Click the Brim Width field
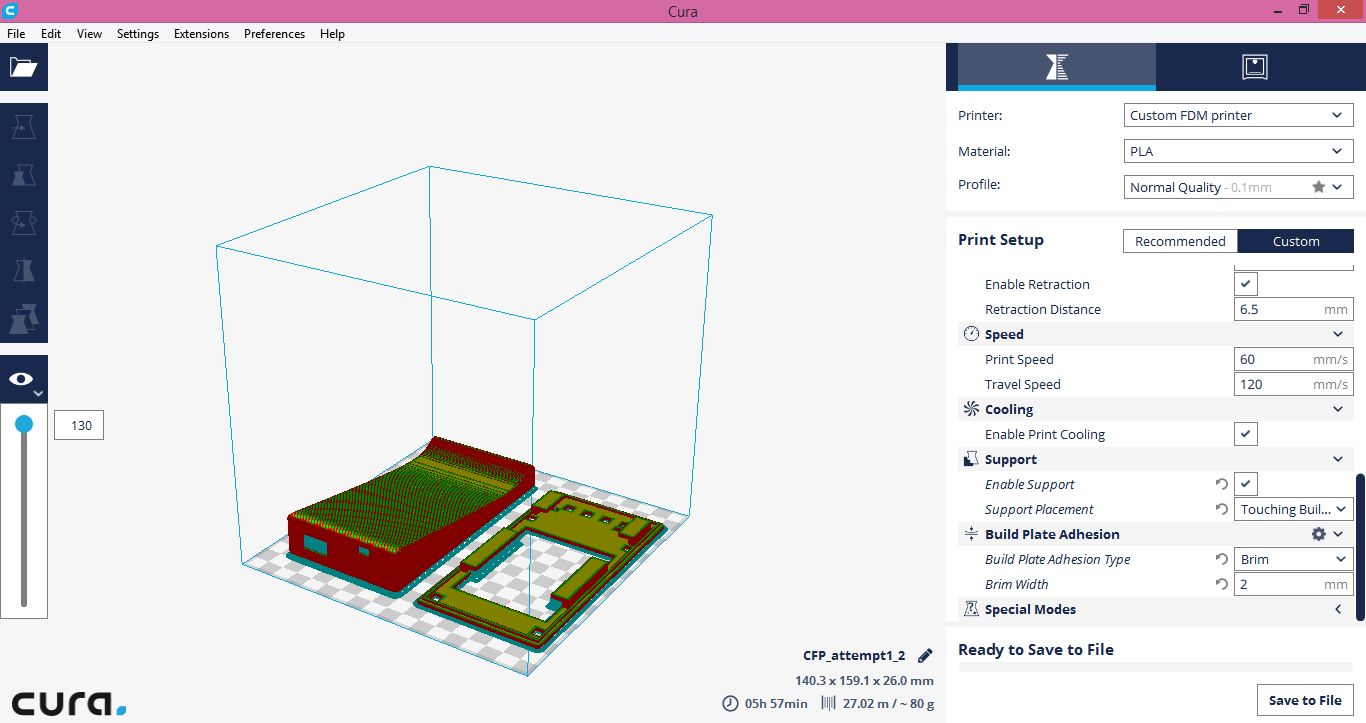The width and height of the screenshot is (1366, 723). (1294, 584)
